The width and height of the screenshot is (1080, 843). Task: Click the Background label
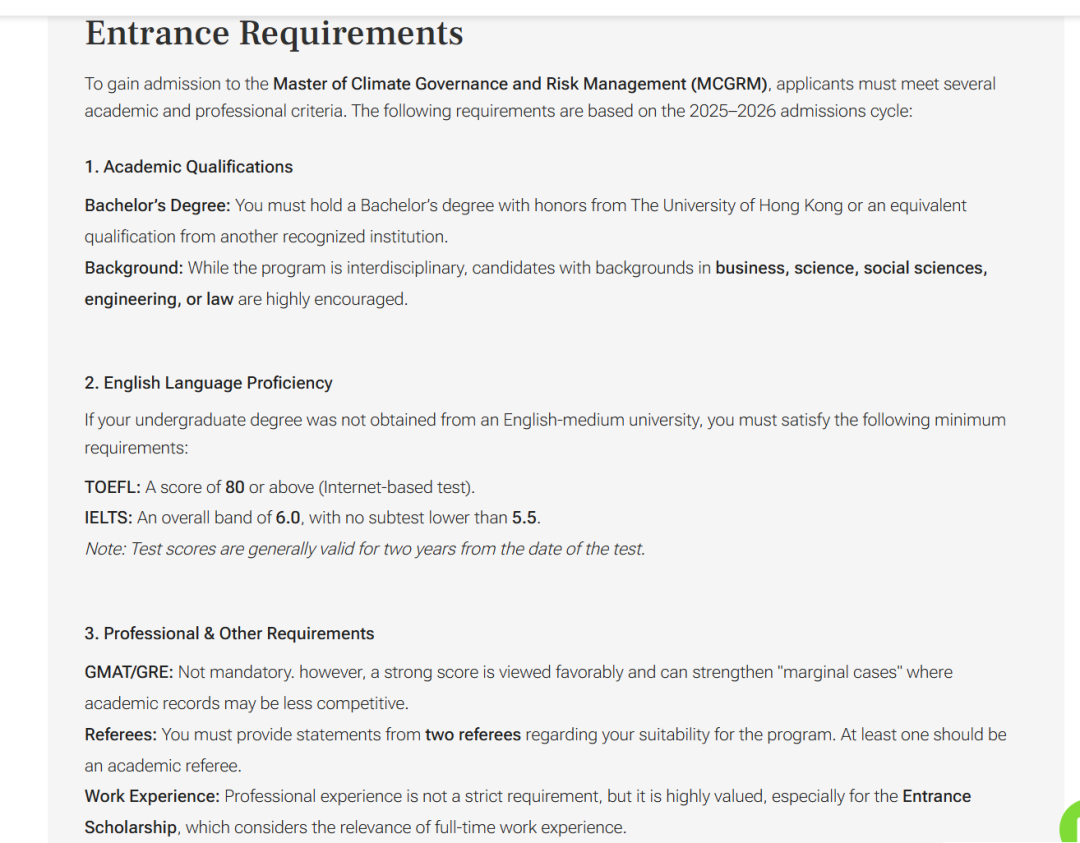(134, 268)
